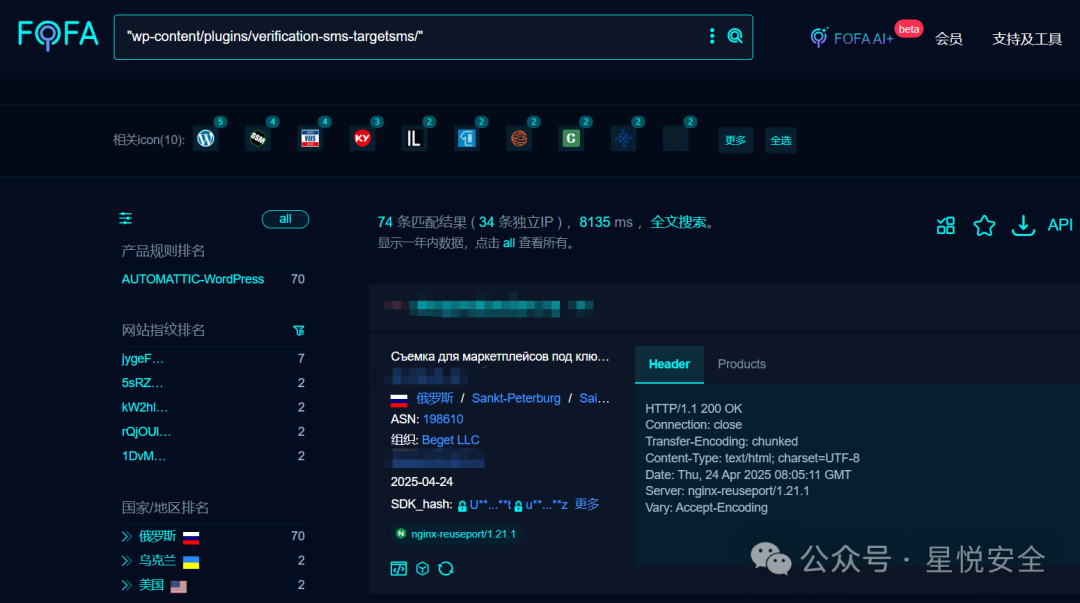Click the refresh icon under result
The image size is (1080, 603).
pyautogui.click(x=446, y=569)
